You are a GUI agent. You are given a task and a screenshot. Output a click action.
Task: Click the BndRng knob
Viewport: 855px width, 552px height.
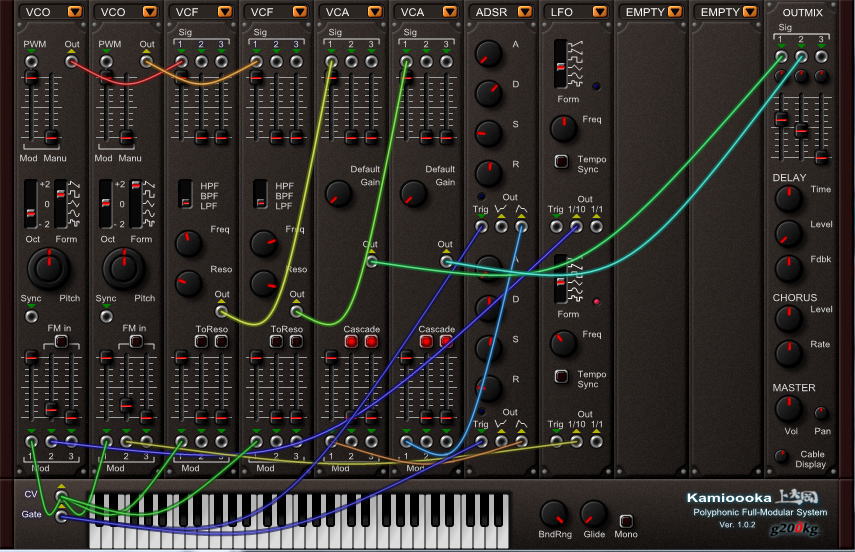pos(553,514)
